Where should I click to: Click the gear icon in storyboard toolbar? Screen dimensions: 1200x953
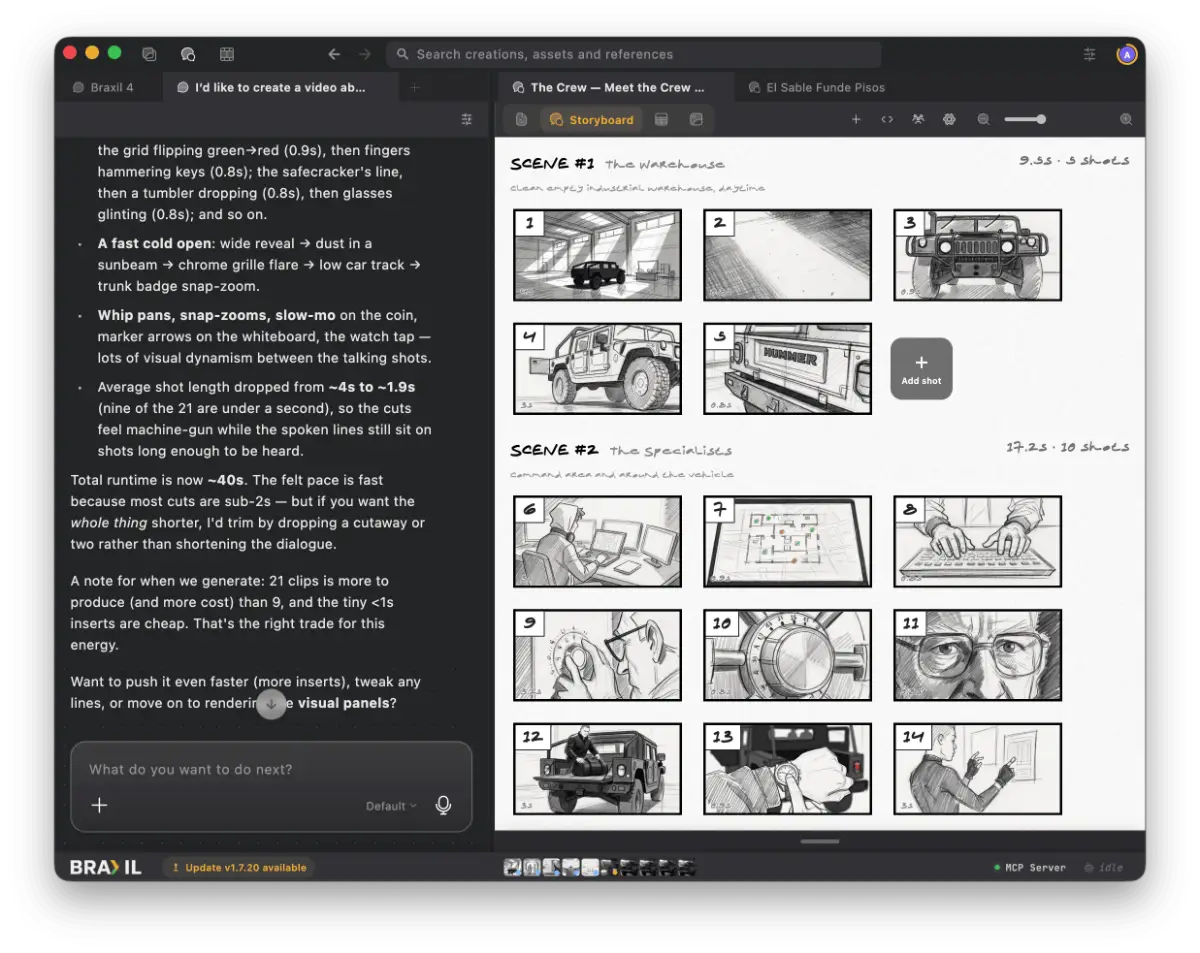point(949,119)
